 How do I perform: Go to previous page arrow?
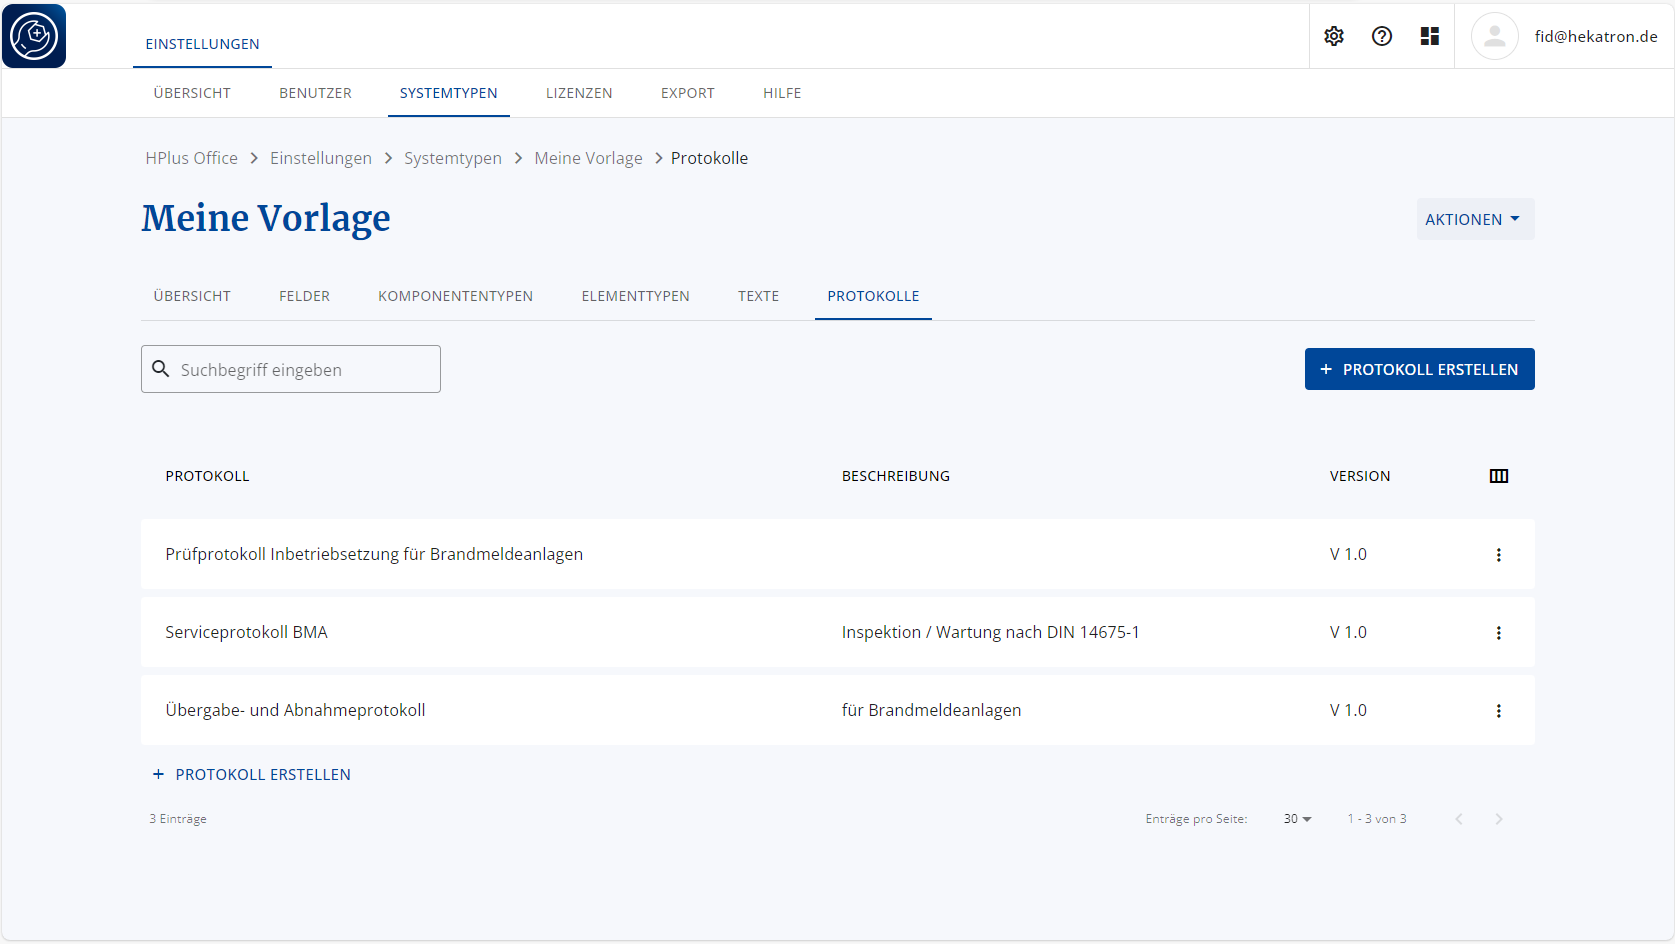1459,819
